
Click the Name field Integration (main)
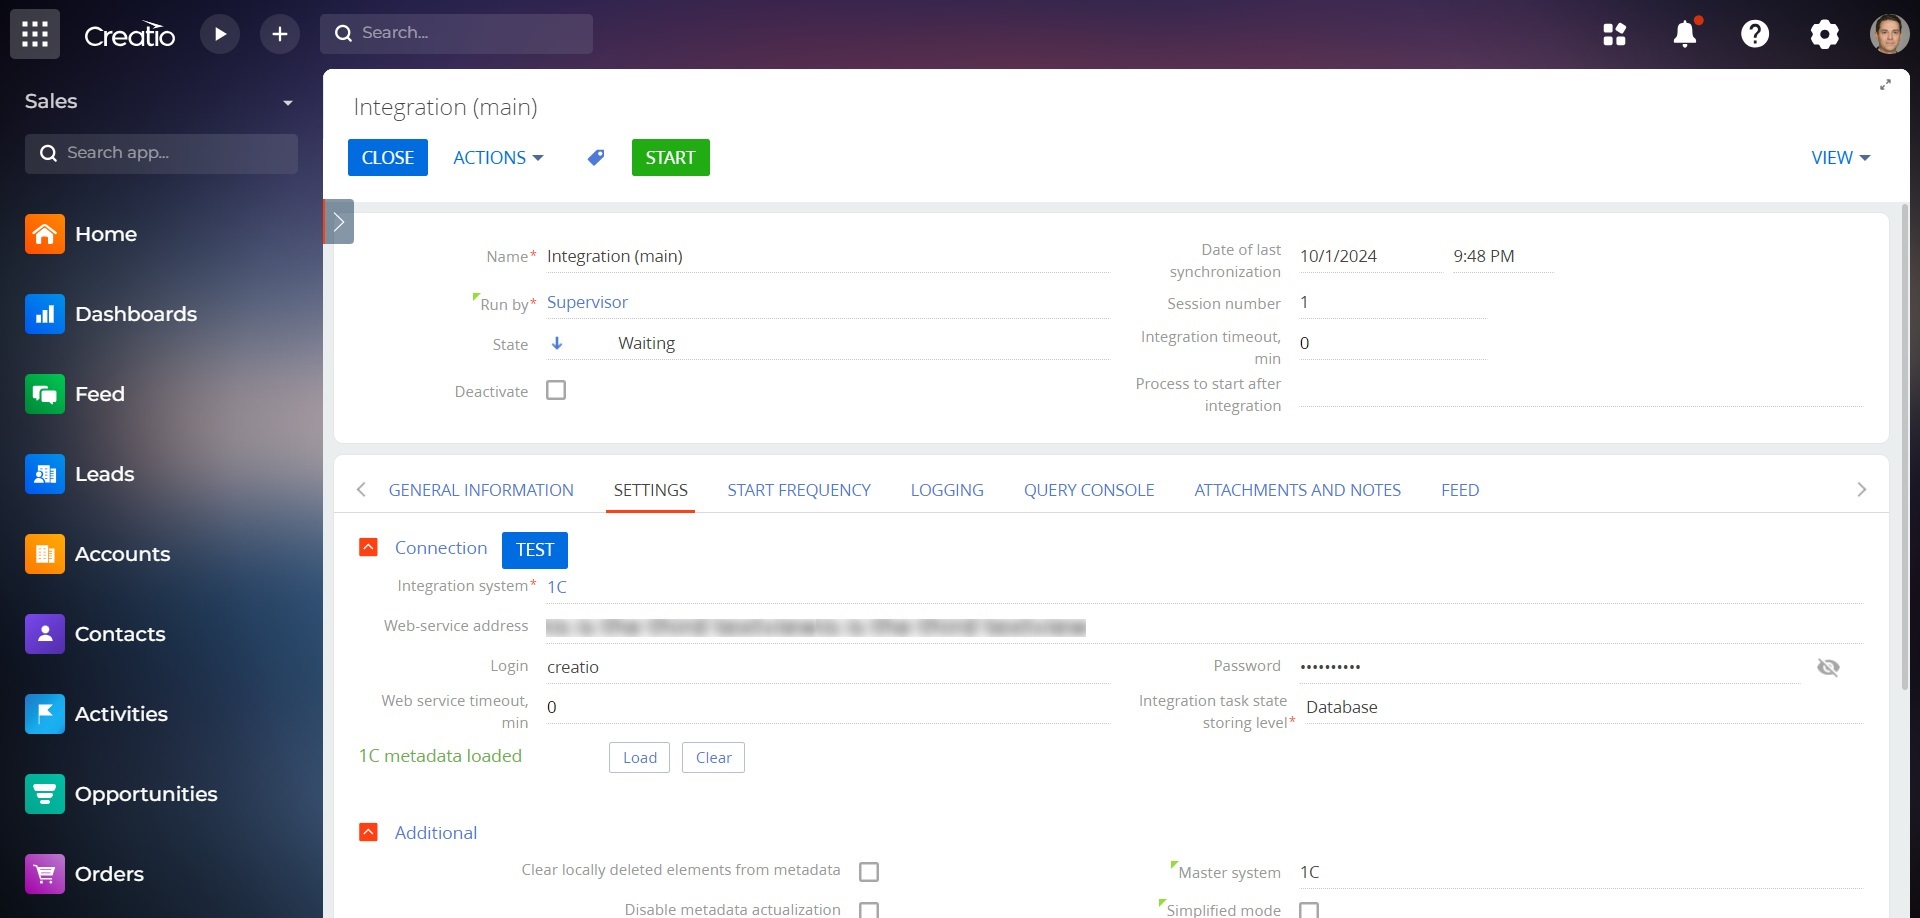point(828,256)
